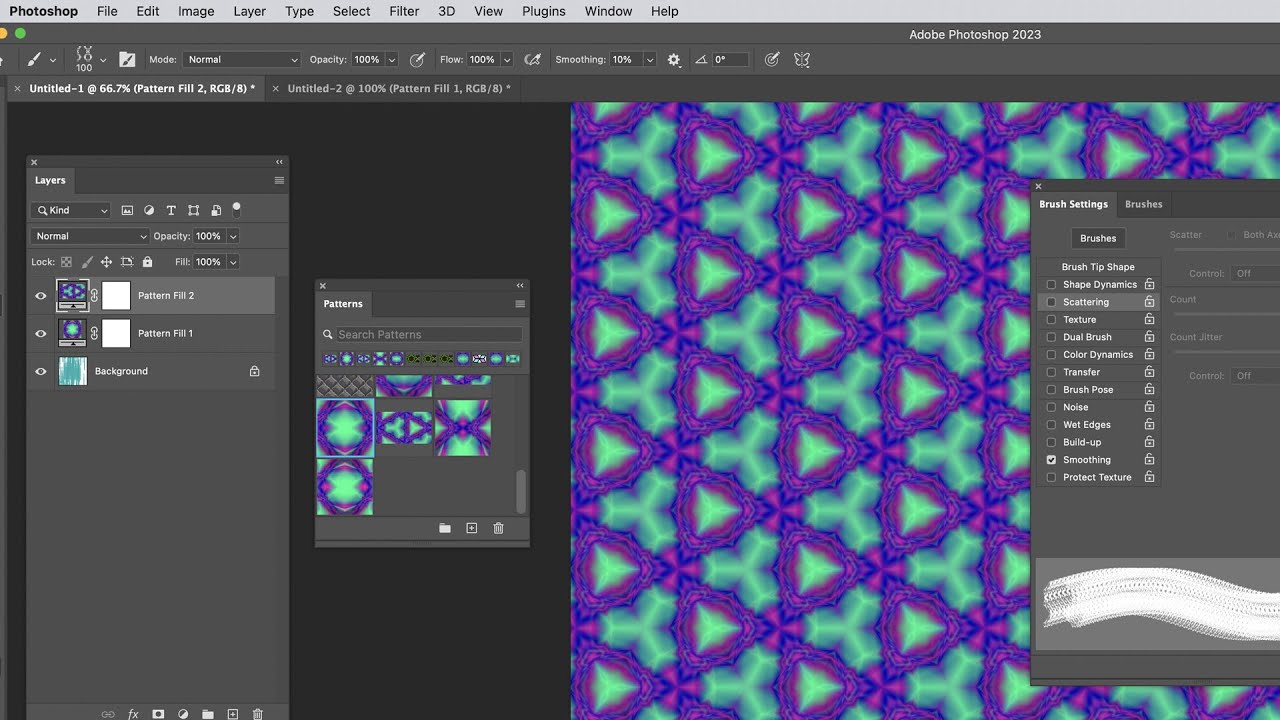The image size is (1280, 720).
Task: Open the Layer menu
Action: [x=249, y=11]
